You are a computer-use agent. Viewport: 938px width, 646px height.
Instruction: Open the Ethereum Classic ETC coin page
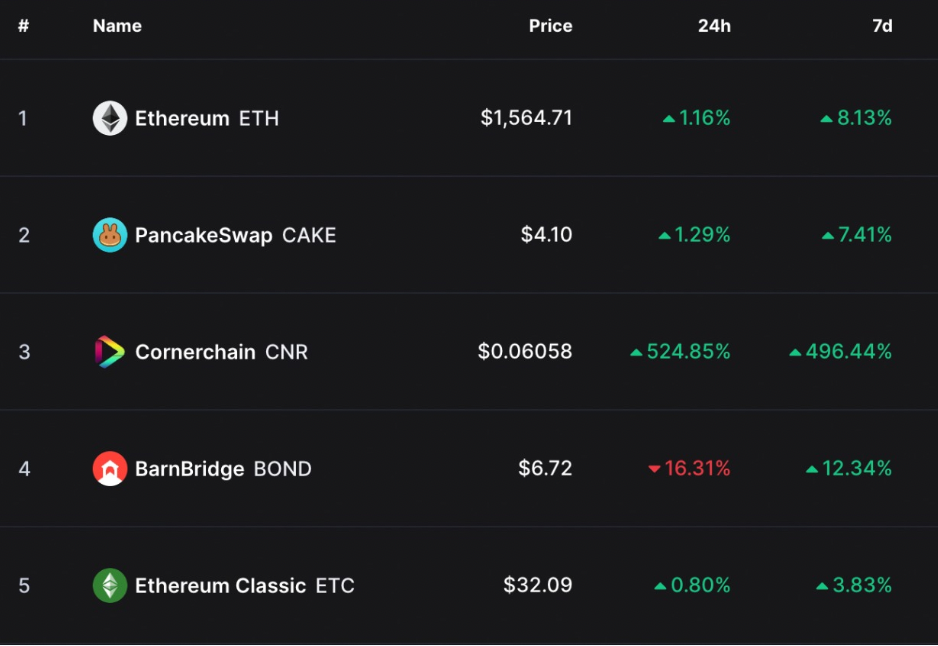[x=244, y=585]
